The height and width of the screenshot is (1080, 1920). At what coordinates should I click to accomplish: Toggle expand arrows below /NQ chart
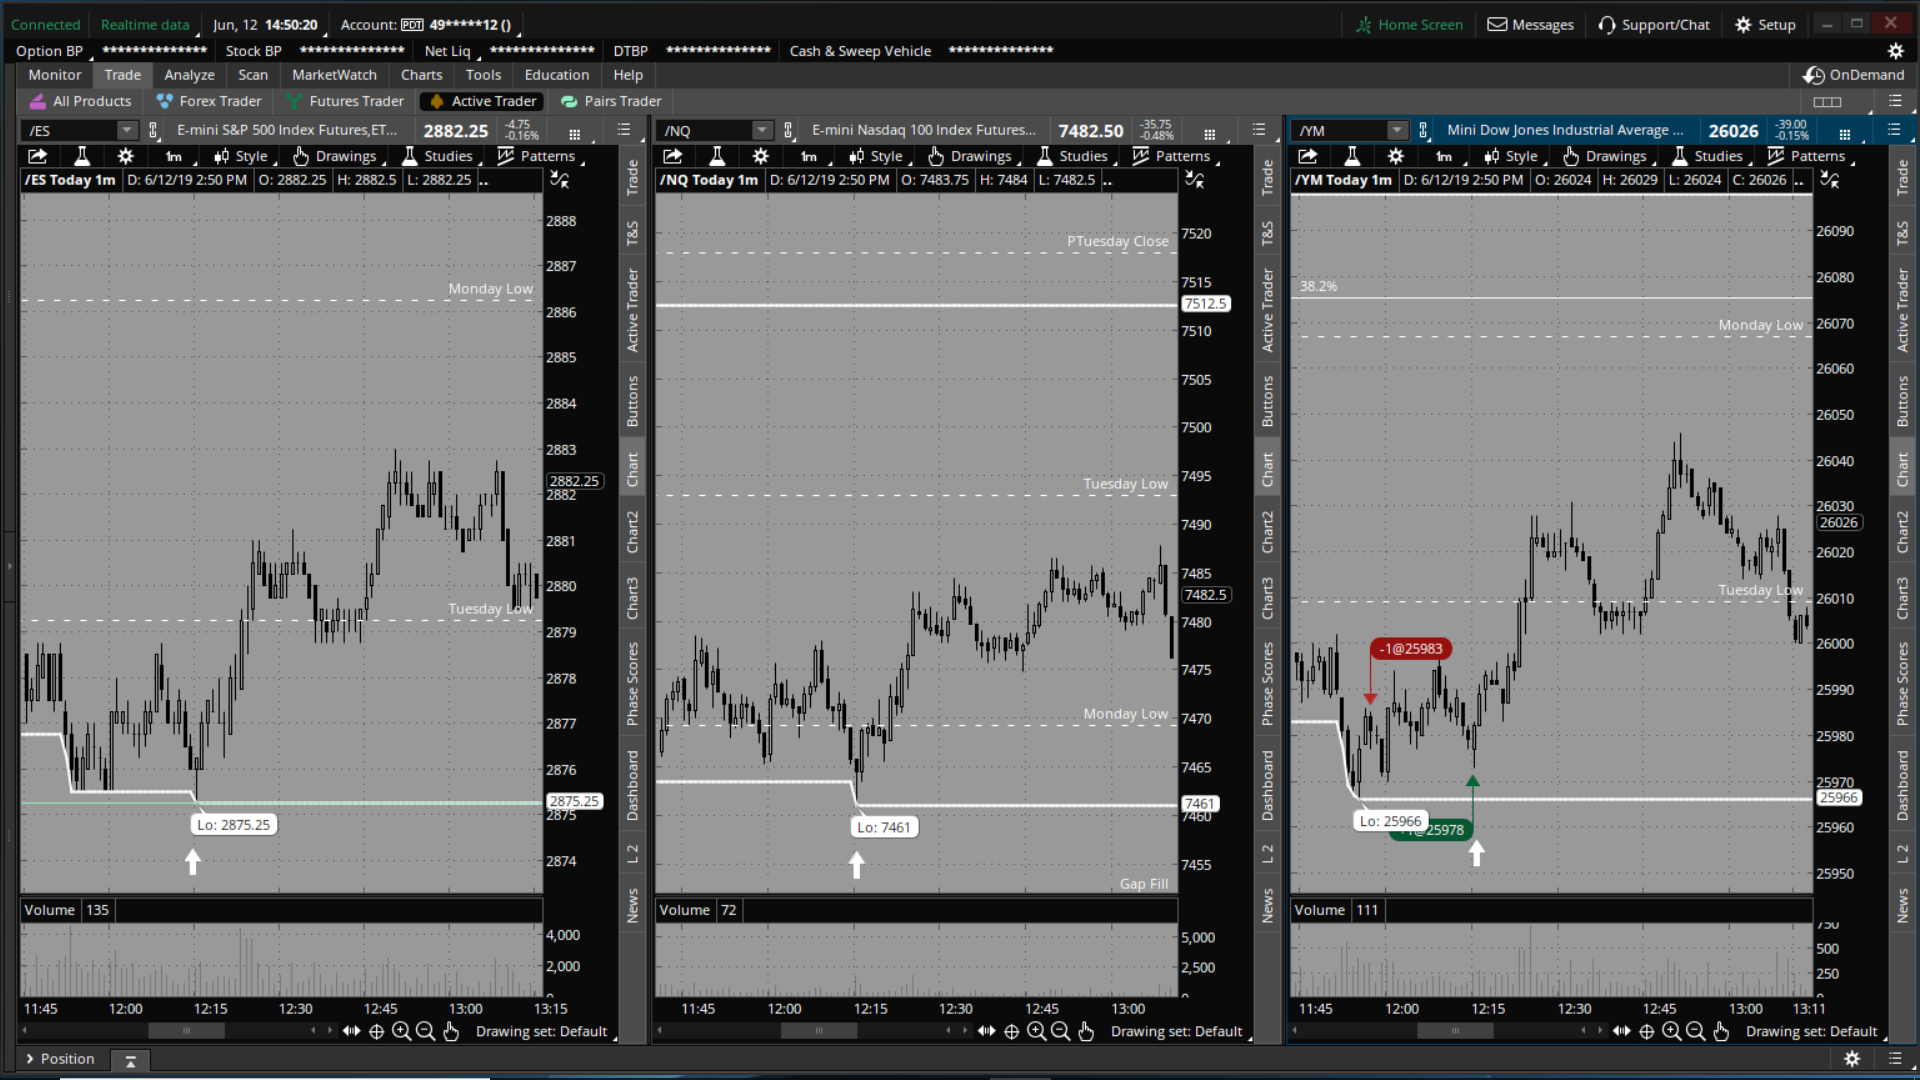986,1031
